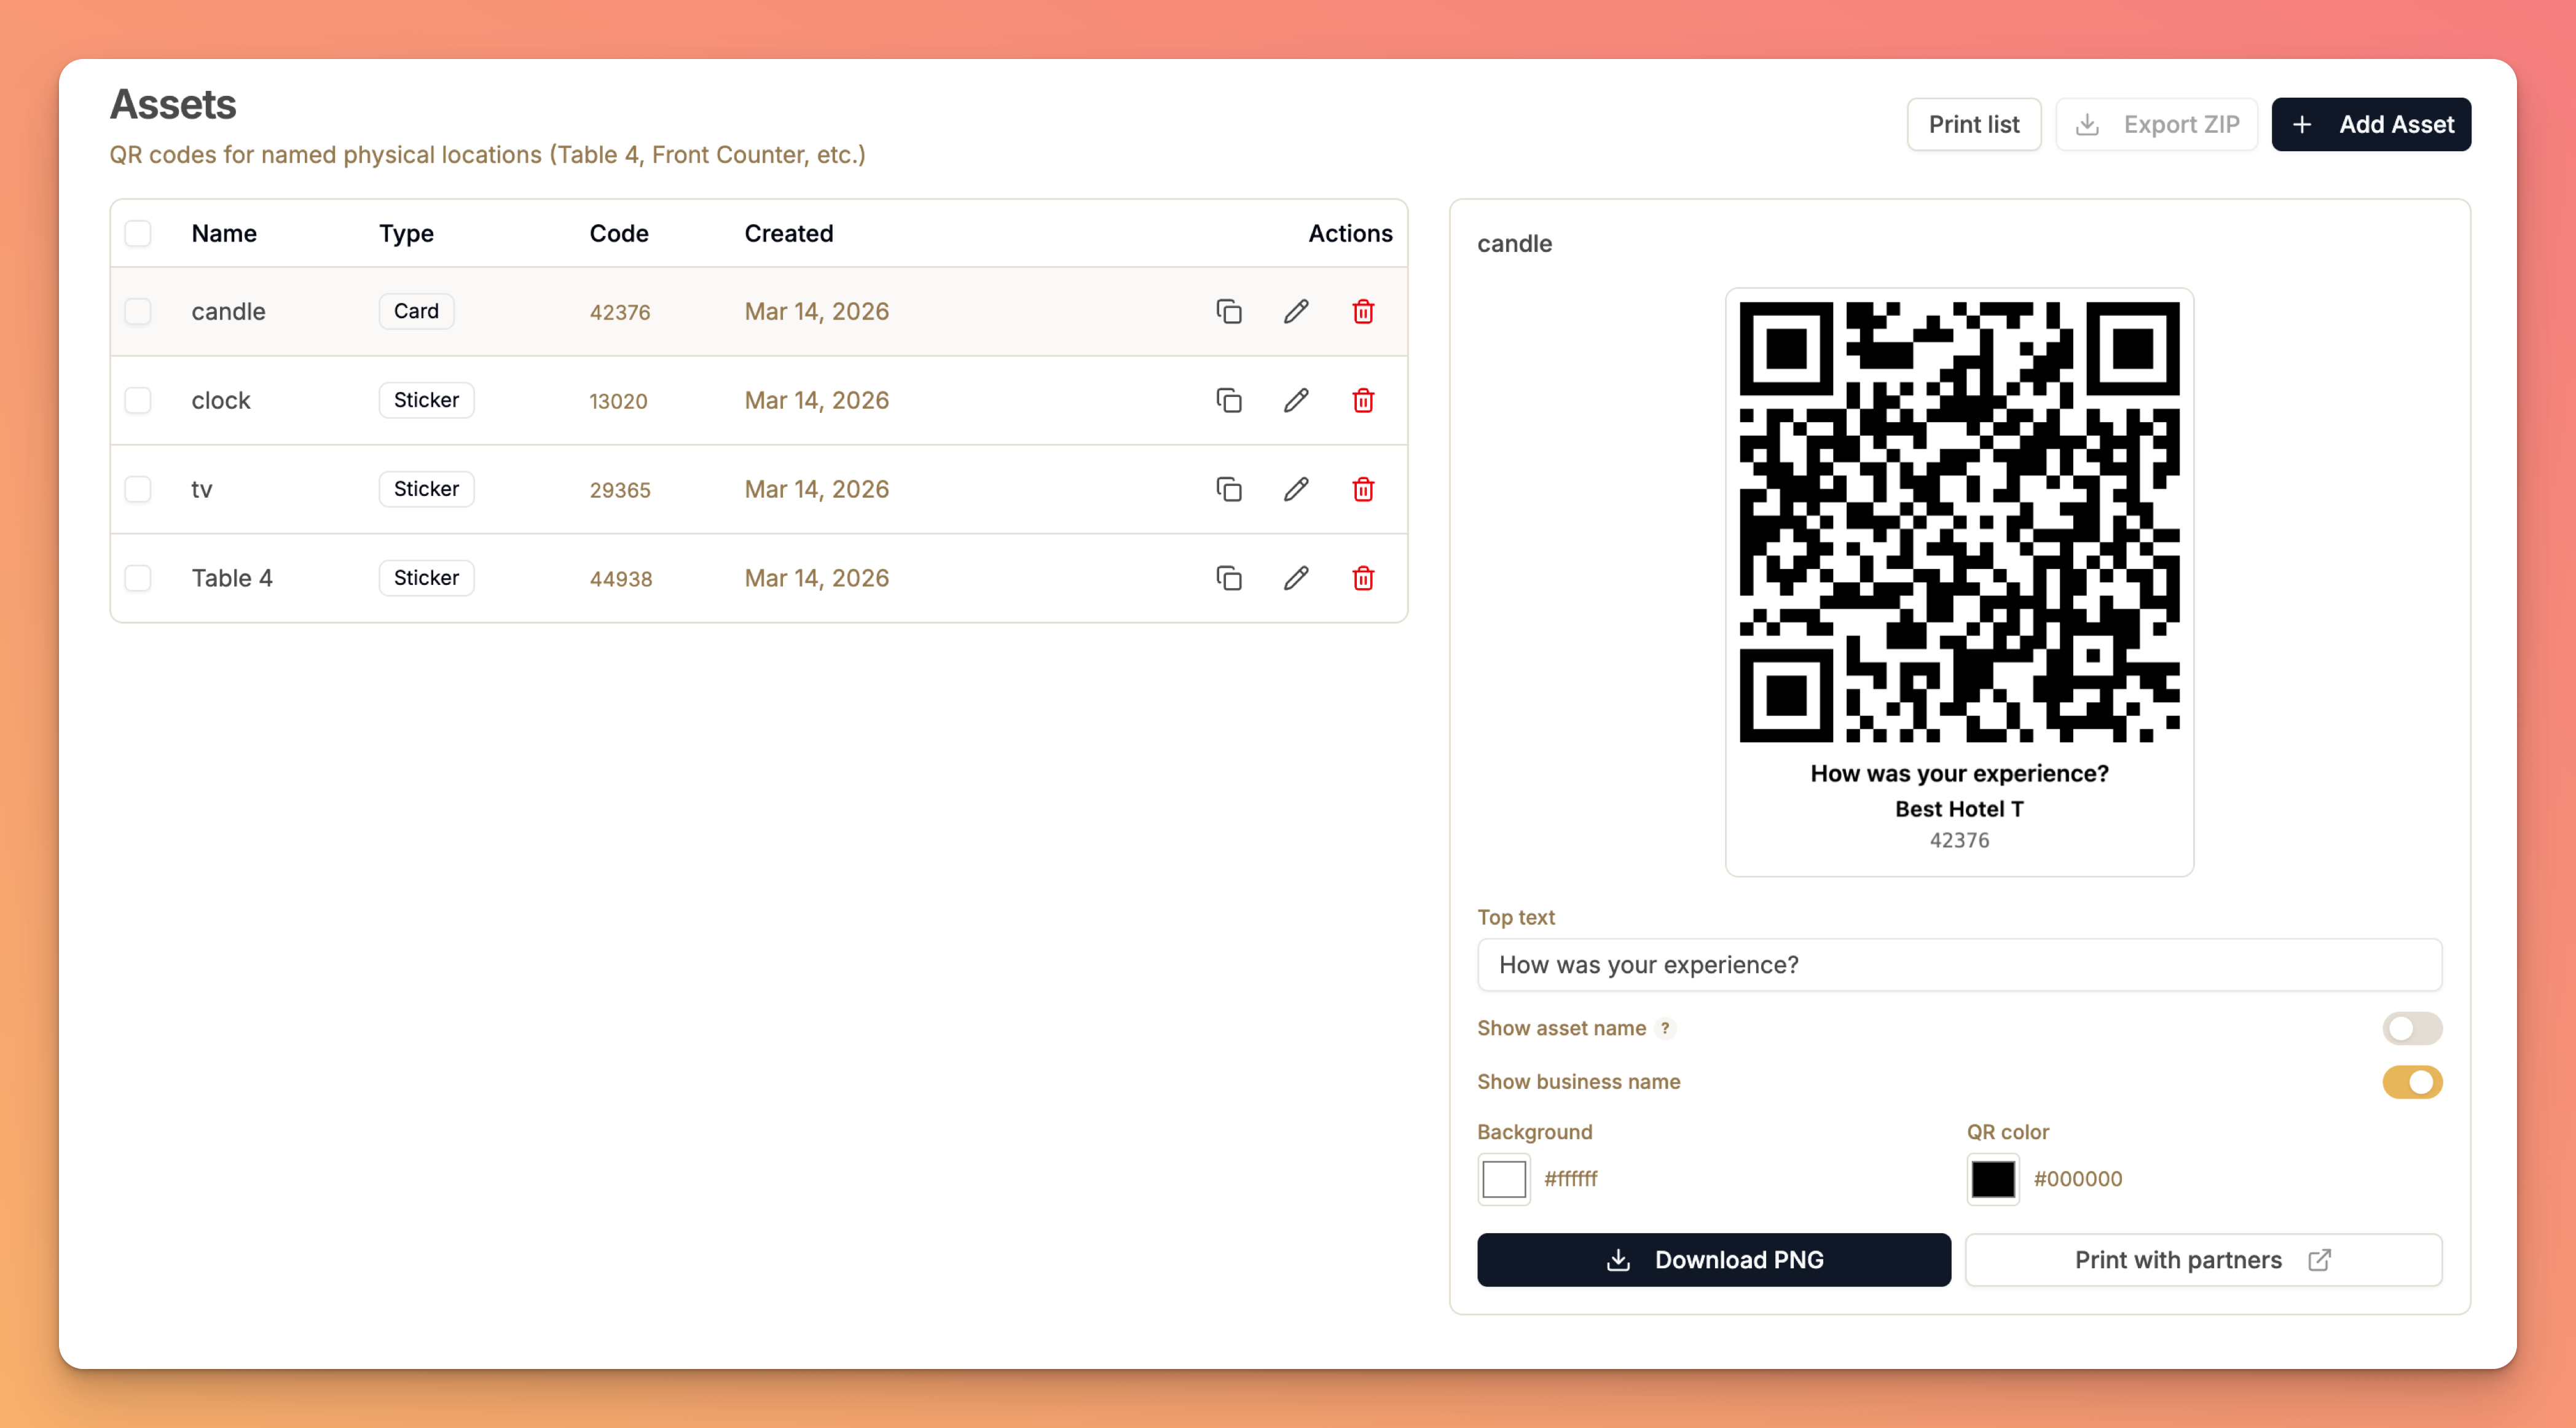Copy the tv asset code

[1229, 489]
